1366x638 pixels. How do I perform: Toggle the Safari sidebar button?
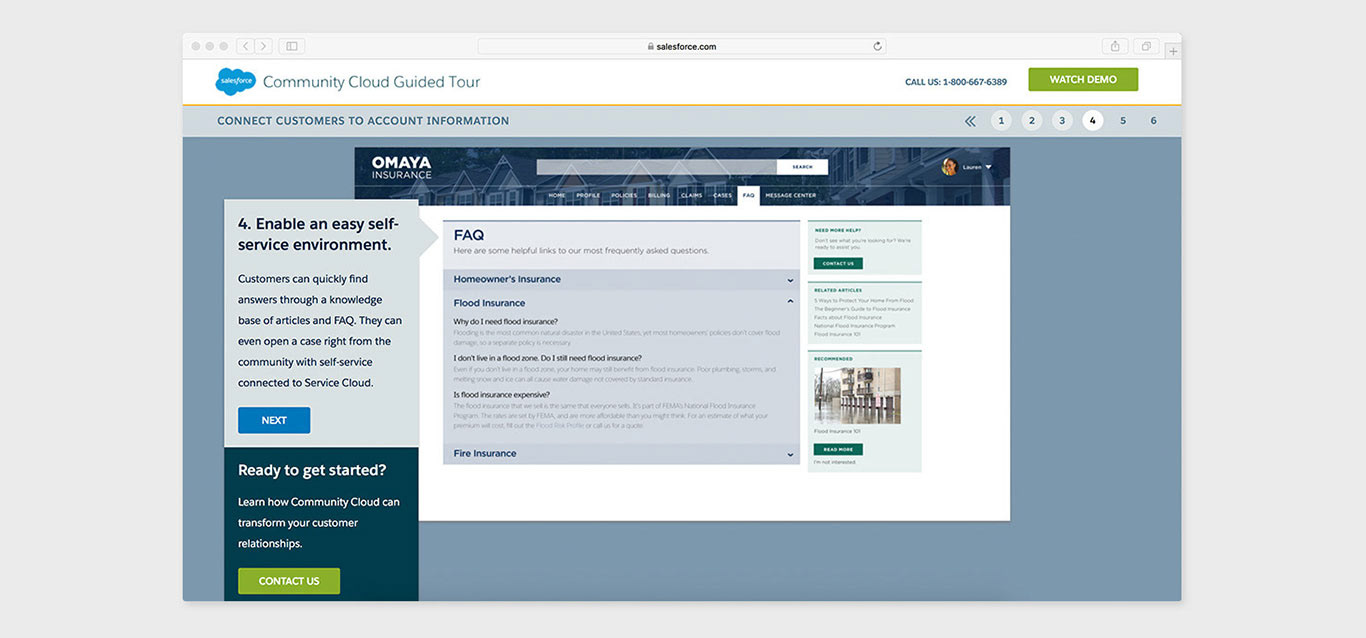coord(292,46)
